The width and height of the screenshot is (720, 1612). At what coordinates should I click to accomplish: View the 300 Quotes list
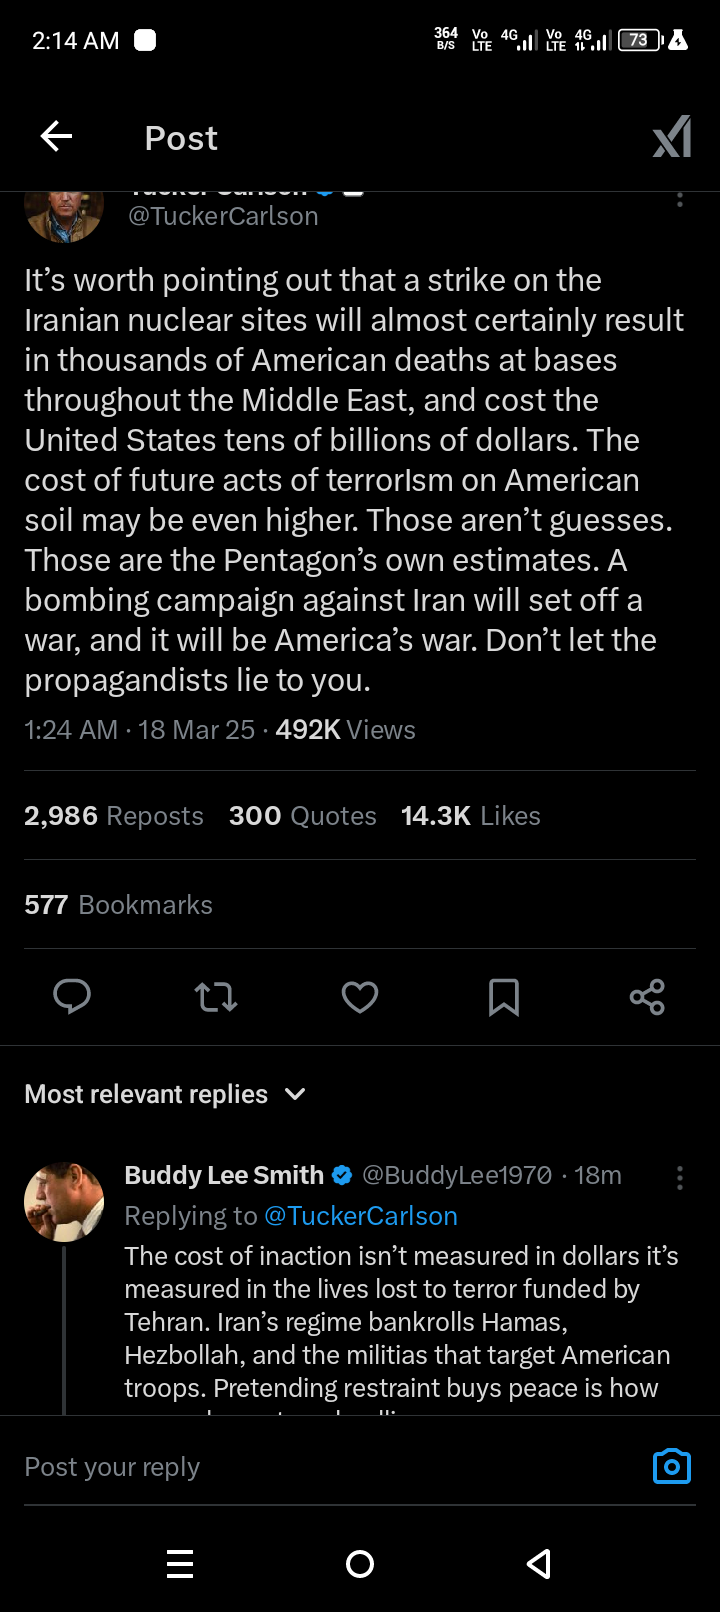pos(303,816)
